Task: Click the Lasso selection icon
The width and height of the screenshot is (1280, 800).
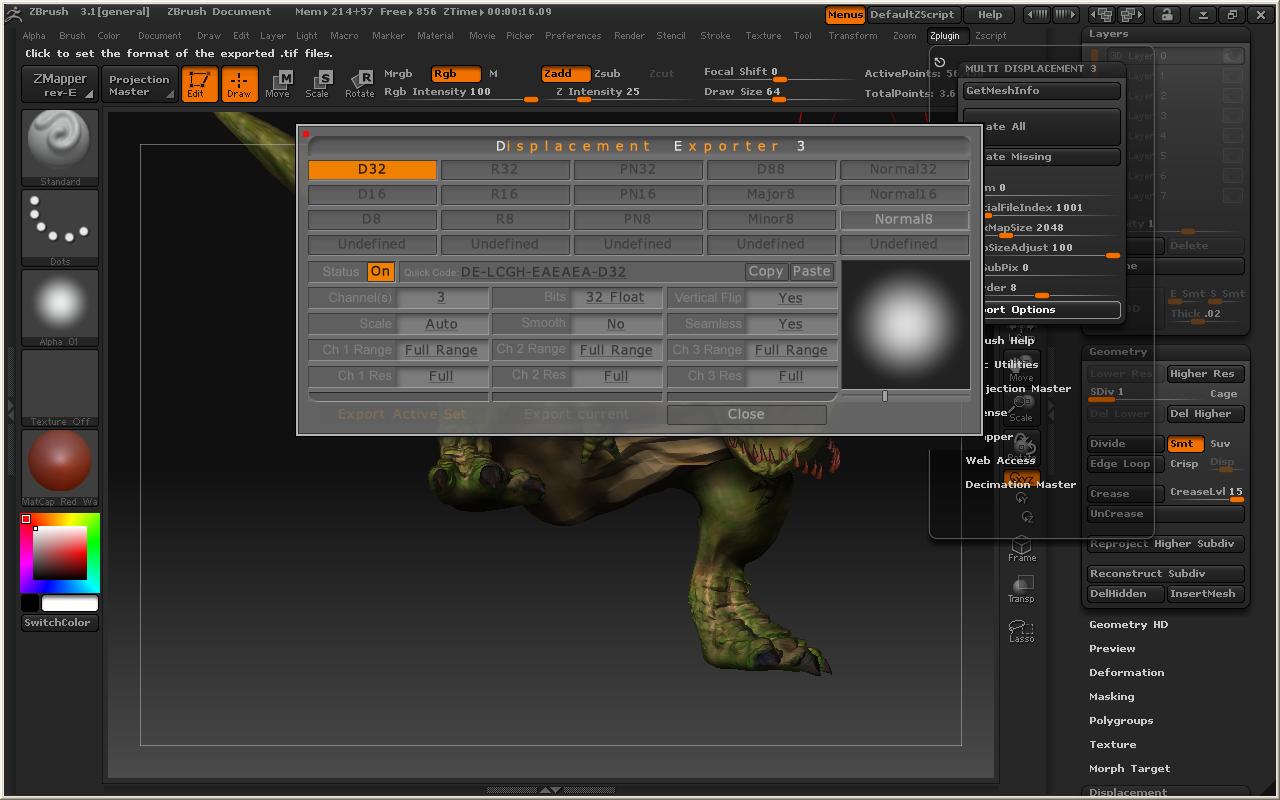Action: pos(1021,630)
